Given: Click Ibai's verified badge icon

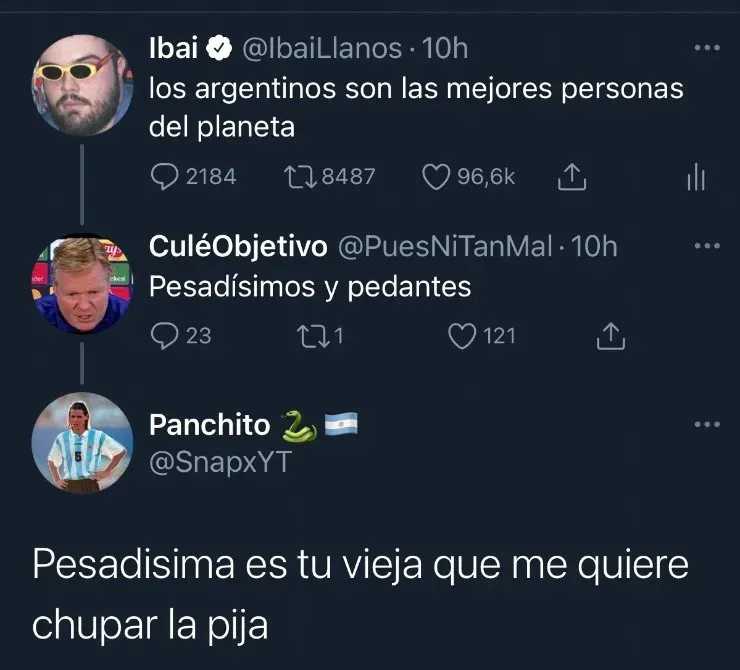Looking at the screenshot, I should [x=218, y=49].
